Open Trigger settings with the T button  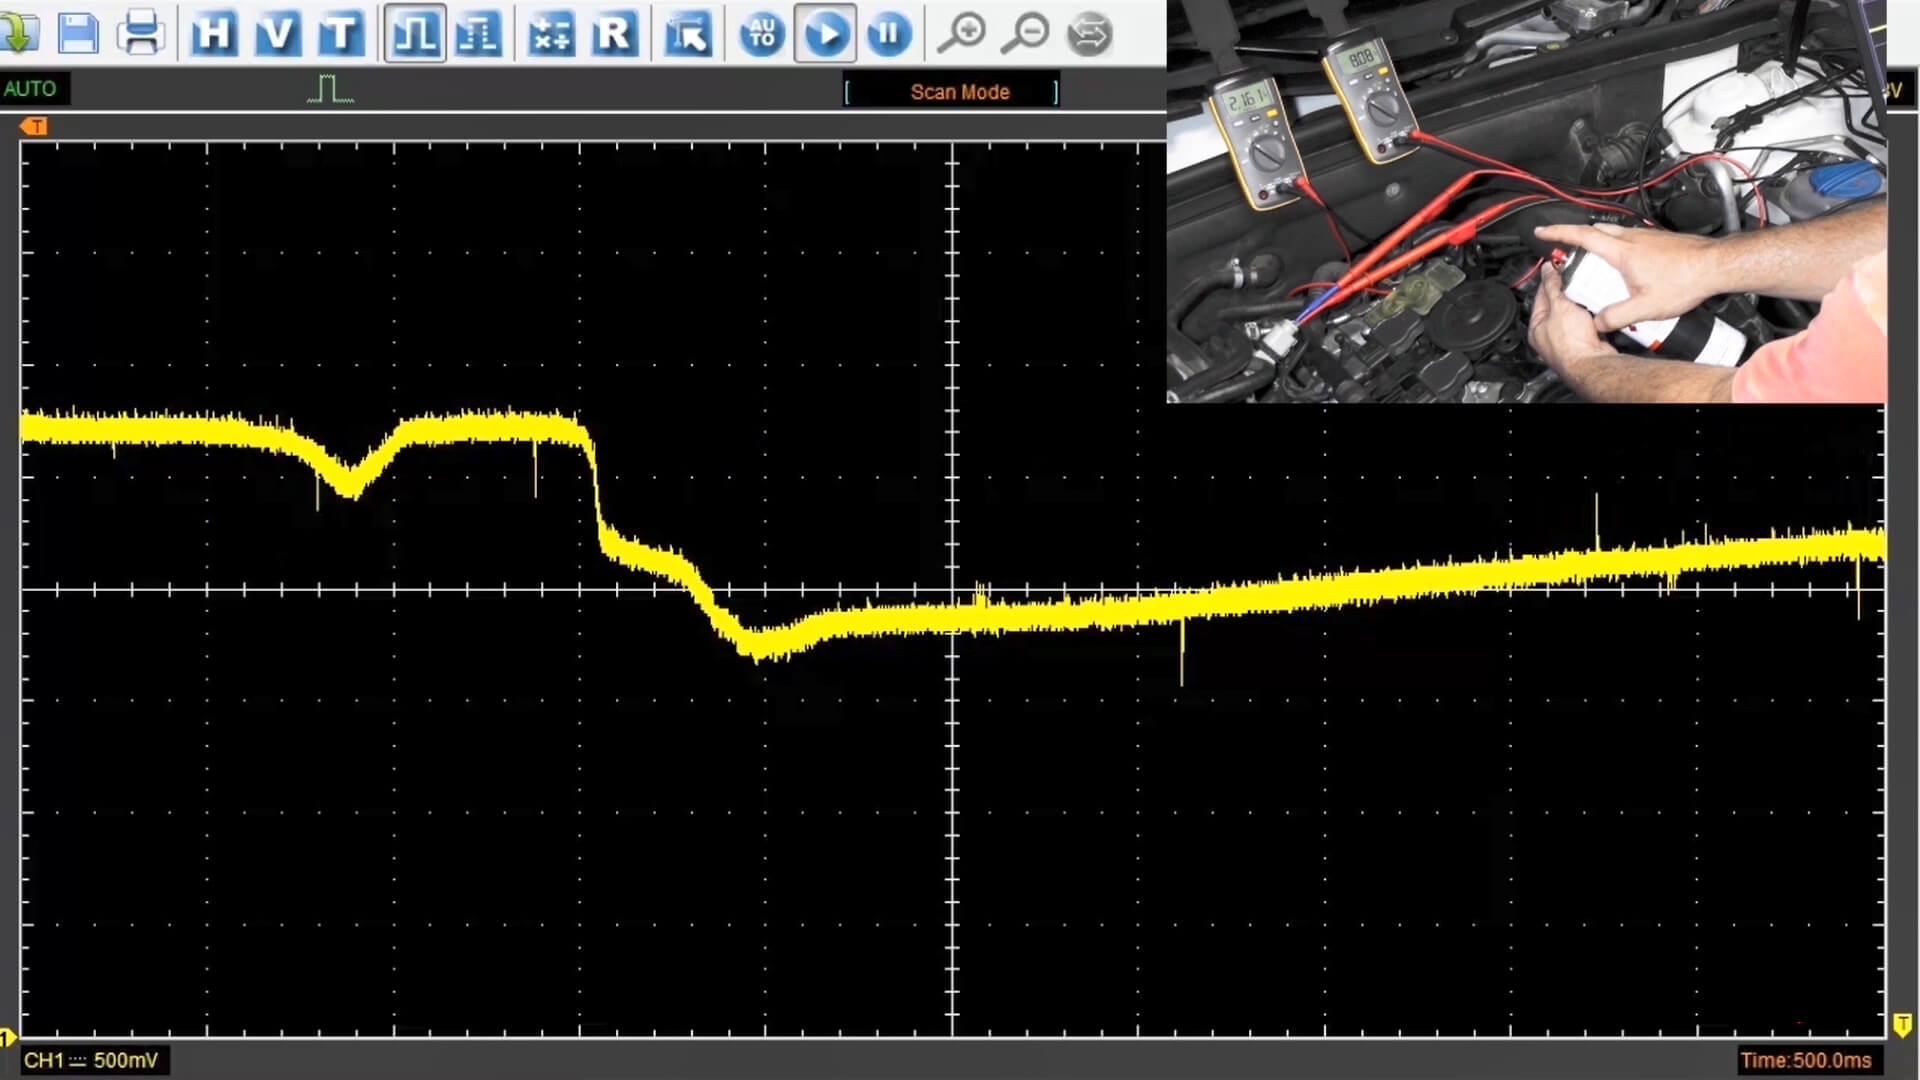pos(341,34)
